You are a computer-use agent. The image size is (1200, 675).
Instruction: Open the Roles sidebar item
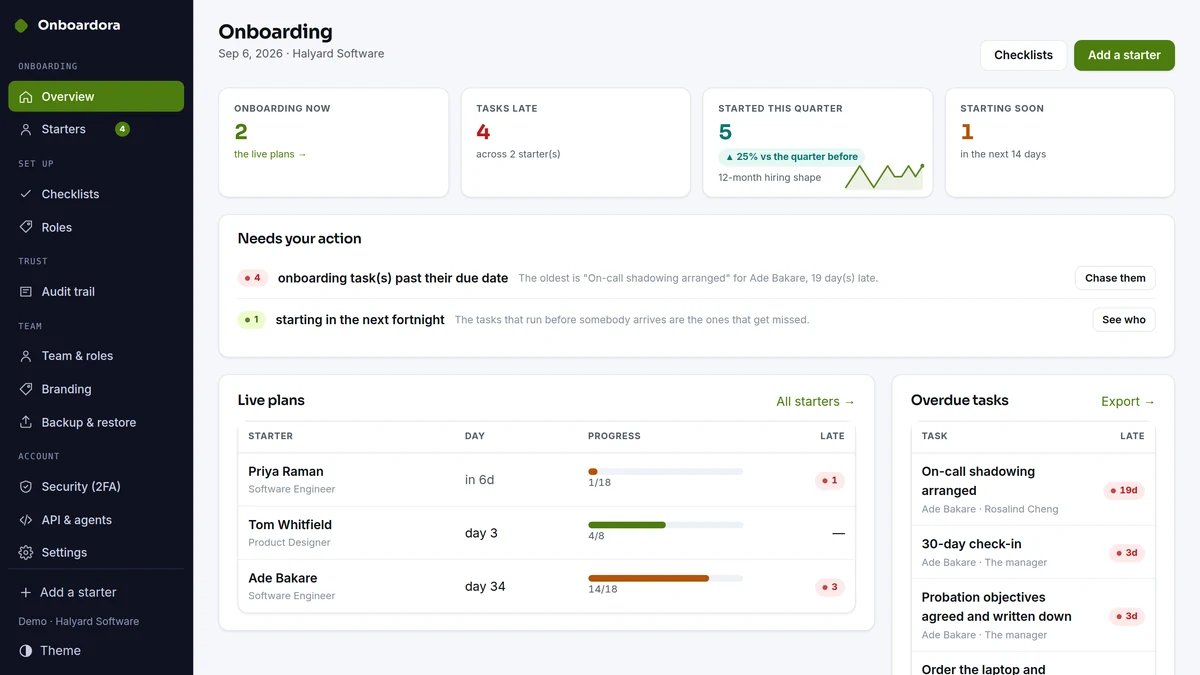pyautogui.click(x=96, y=227)
